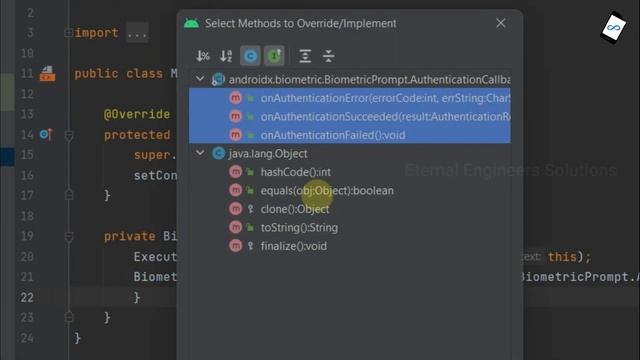Image resolution: width=640 pixels, height=360 pixels.
Task: Select the toString():String method
Action: [x=350, y=227]
